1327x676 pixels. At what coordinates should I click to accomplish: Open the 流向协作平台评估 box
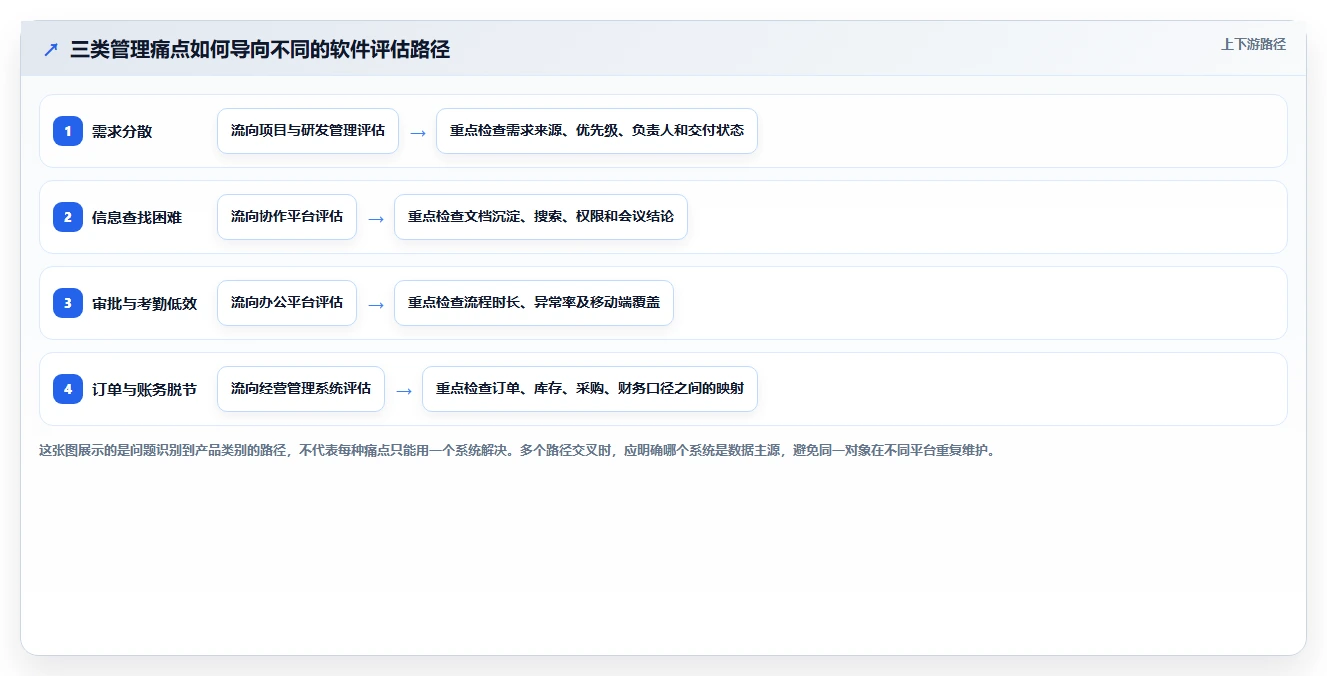(287, 217)
